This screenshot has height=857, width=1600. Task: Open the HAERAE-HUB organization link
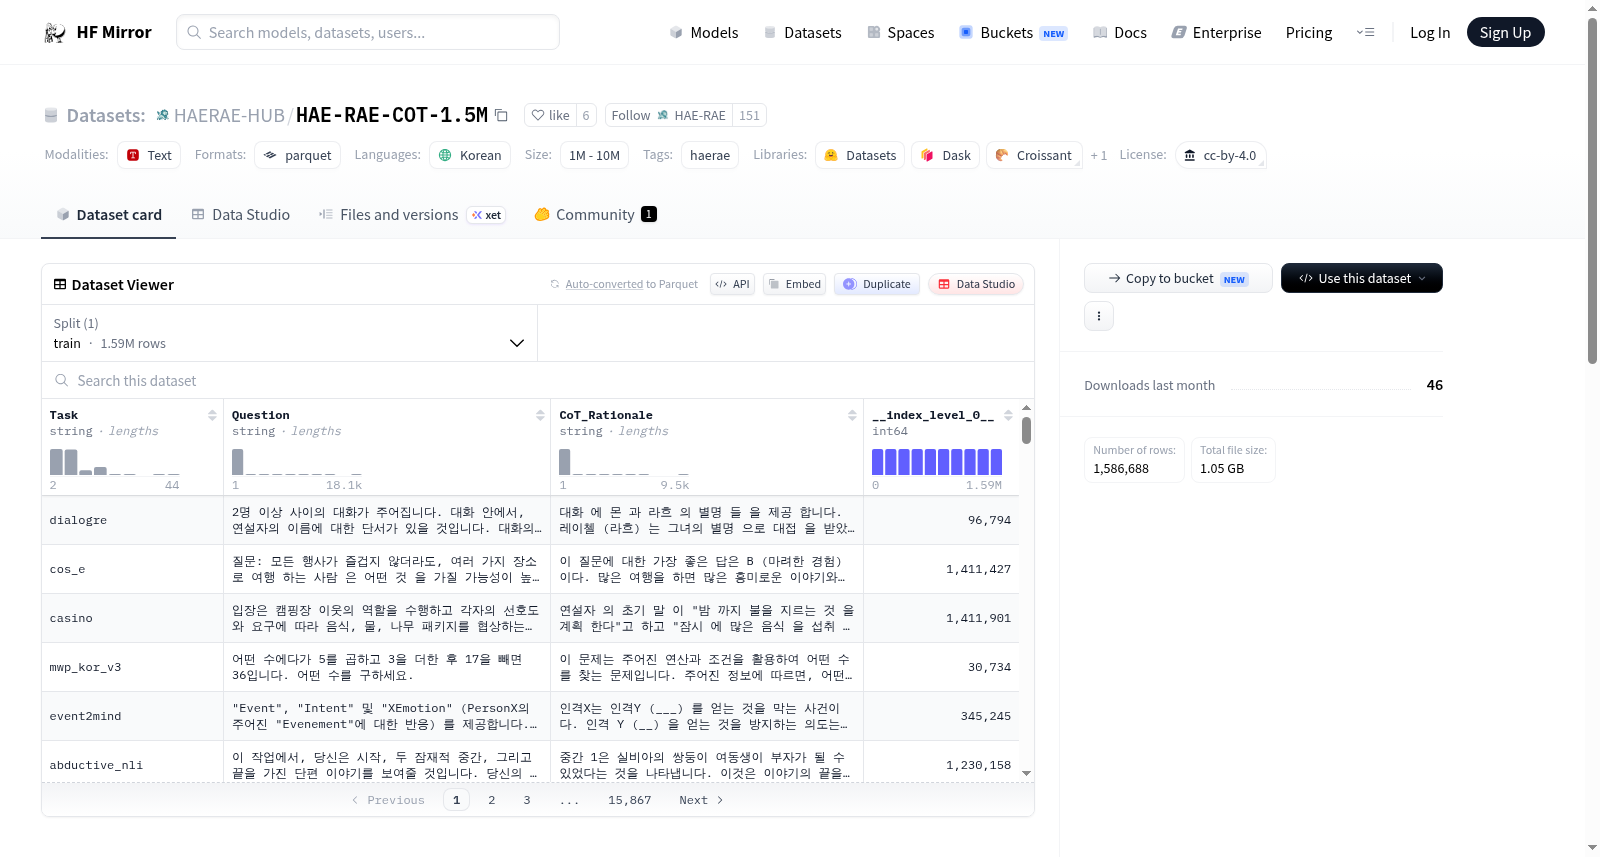click(x=229, y=115)
